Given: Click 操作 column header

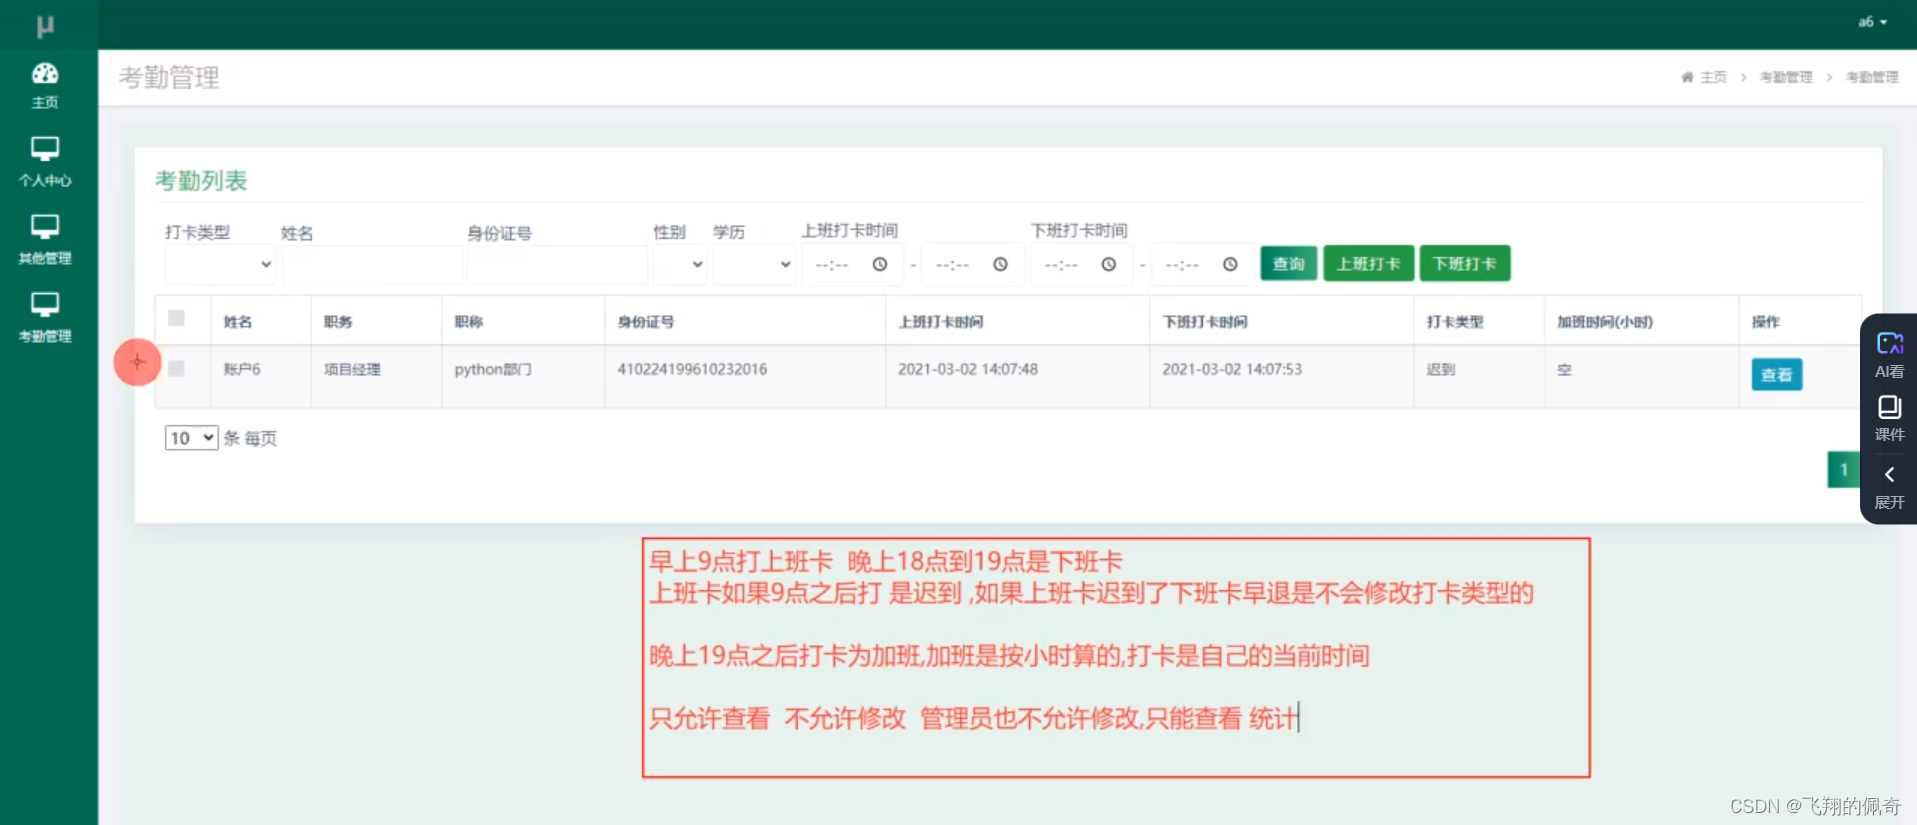Looking at the screenshot, I should 1766,322.
